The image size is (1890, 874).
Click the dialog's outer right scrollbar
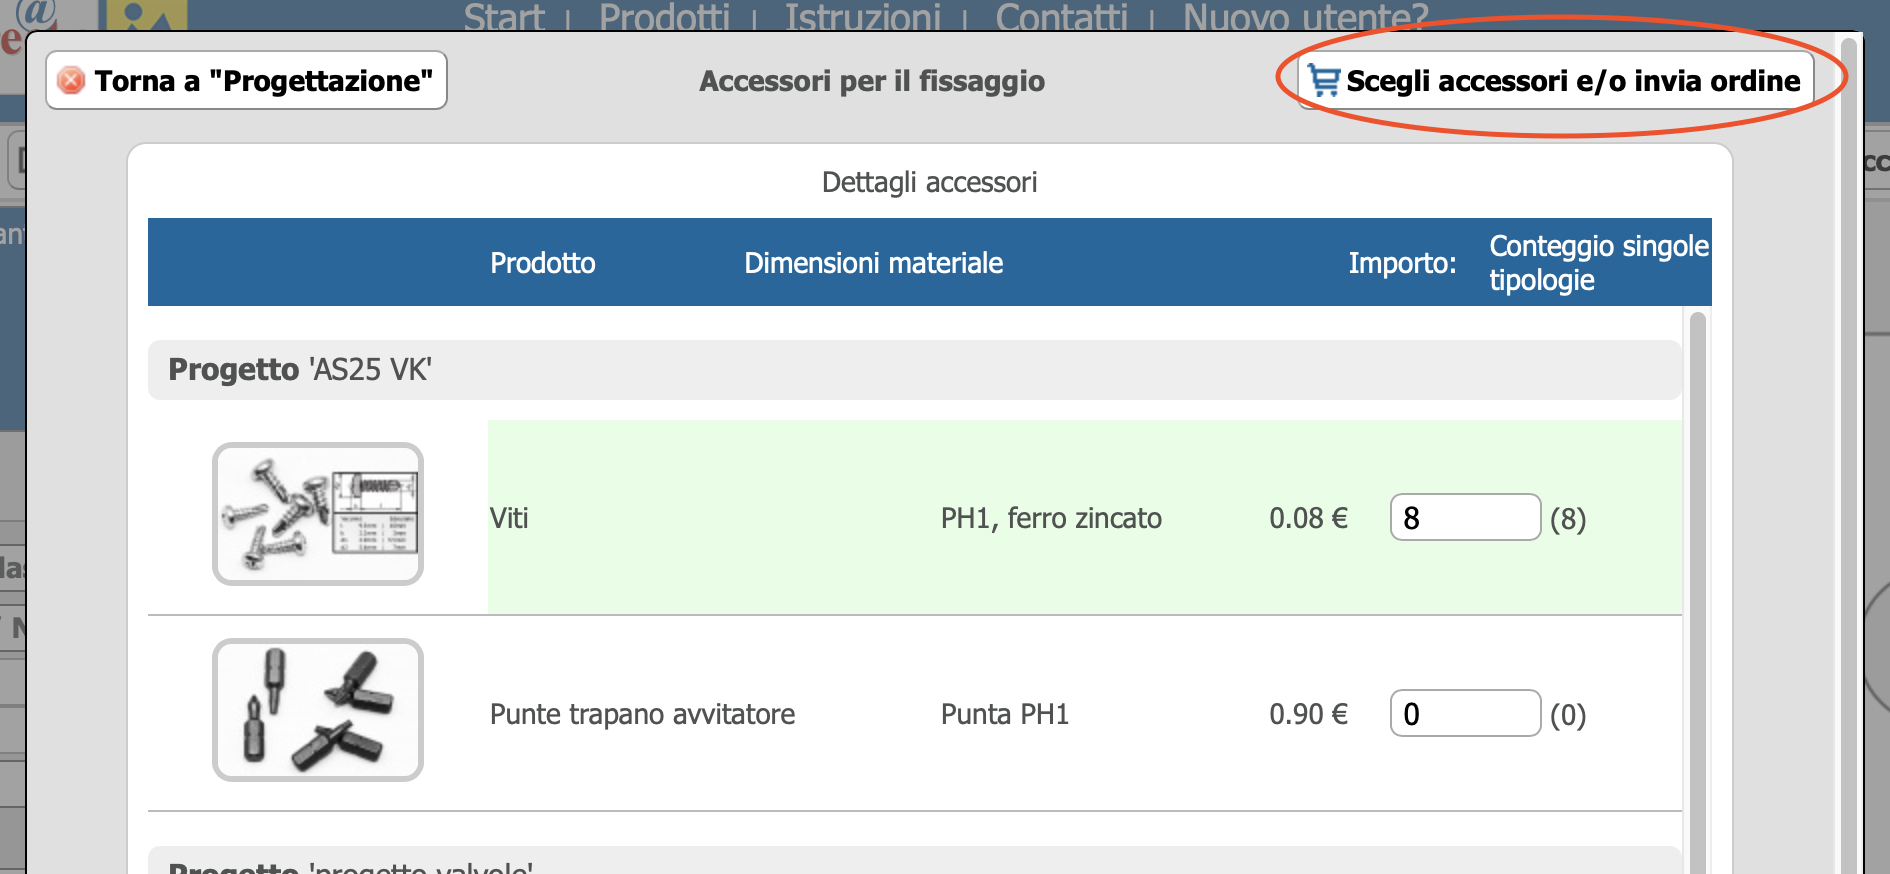click(1849, 450)
